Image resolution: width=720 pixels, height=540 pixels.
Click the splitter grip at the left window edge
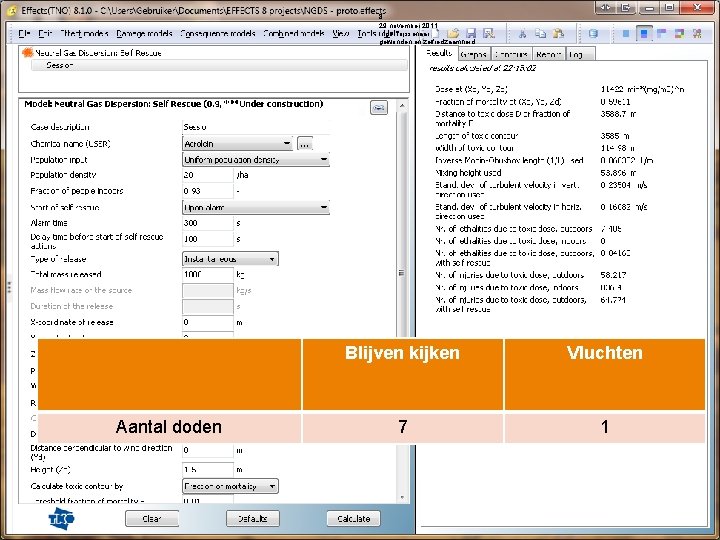(8, 288)
